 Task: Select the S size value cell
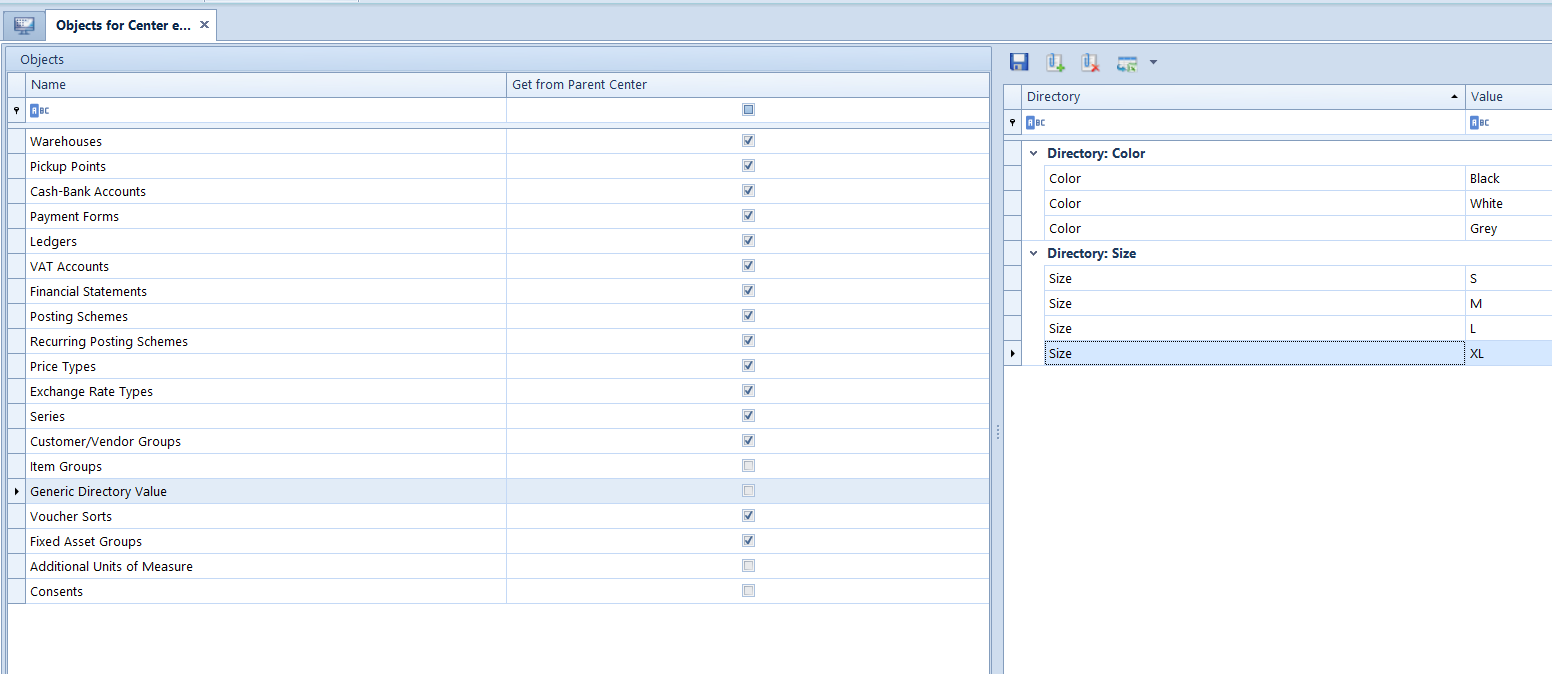tap(1509, 278)
